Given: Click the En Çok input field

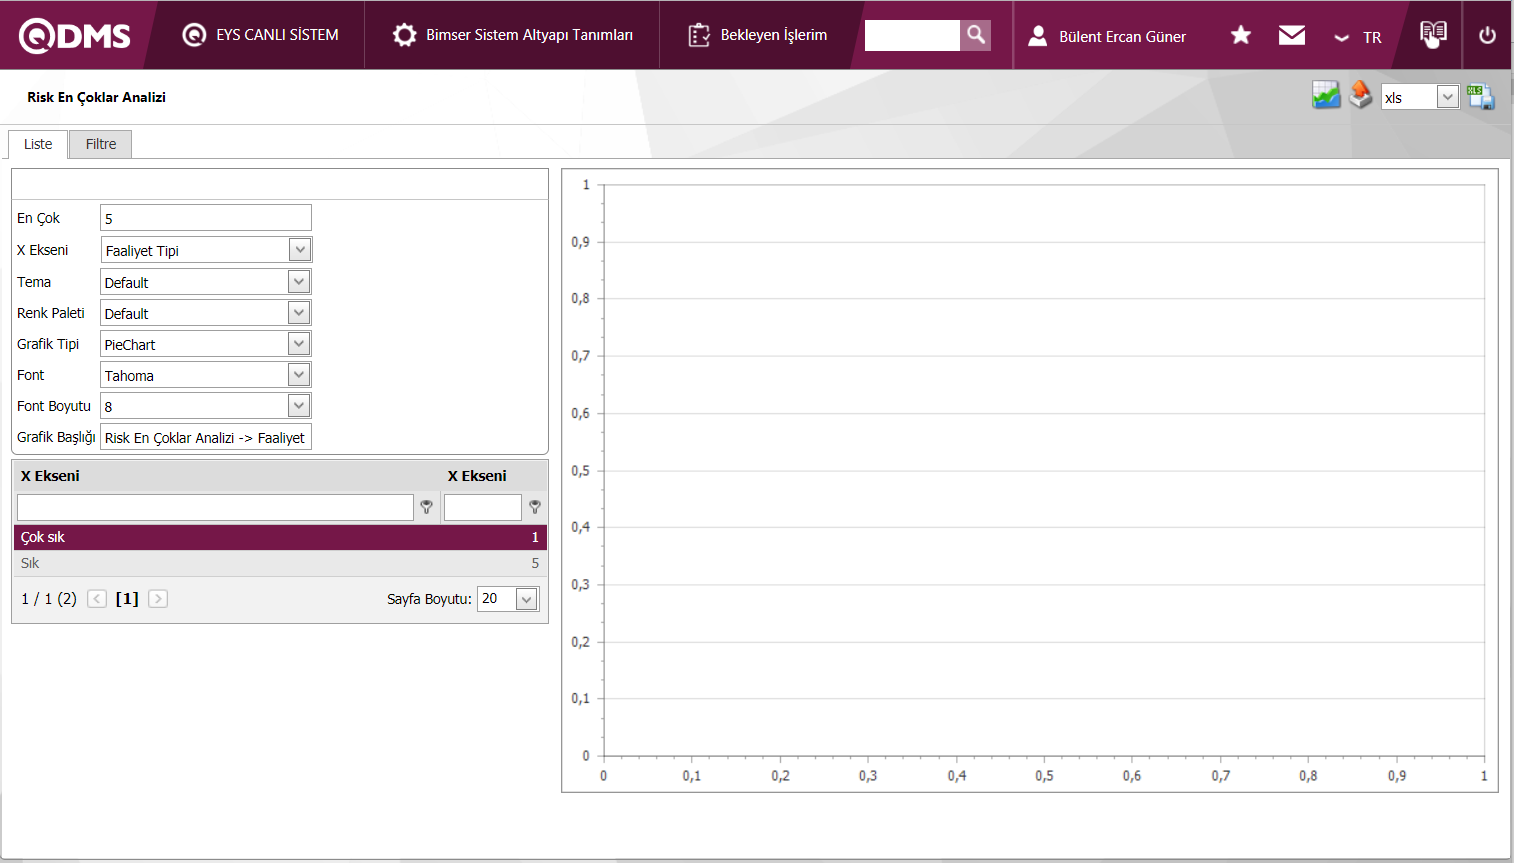Looking at the screenshot, I should (x=206, y=218).
